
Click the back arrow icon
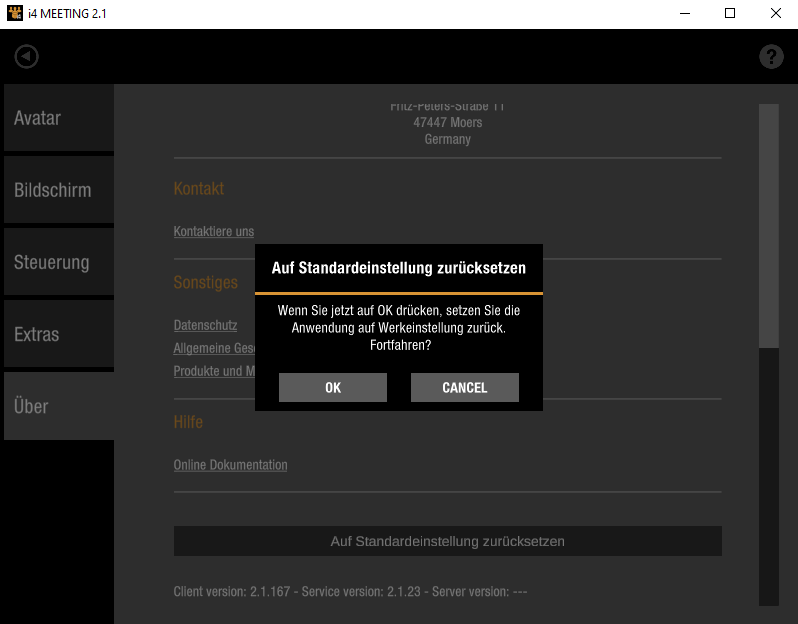[x=27, y=56]
